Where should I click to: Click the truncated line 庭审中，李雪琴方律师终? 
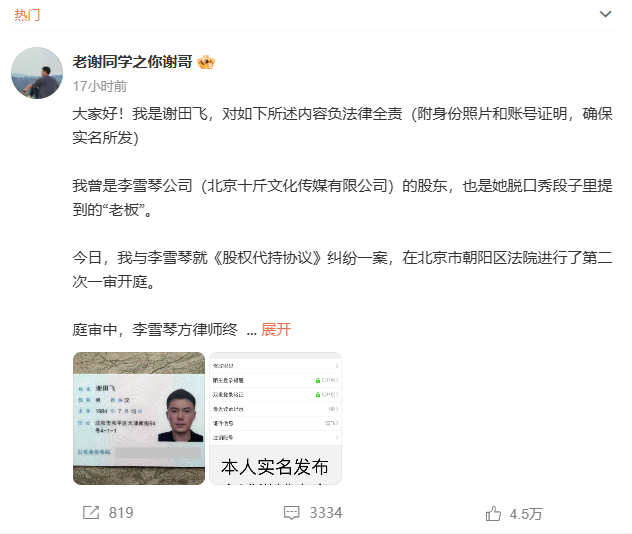(x=155, y=330)
